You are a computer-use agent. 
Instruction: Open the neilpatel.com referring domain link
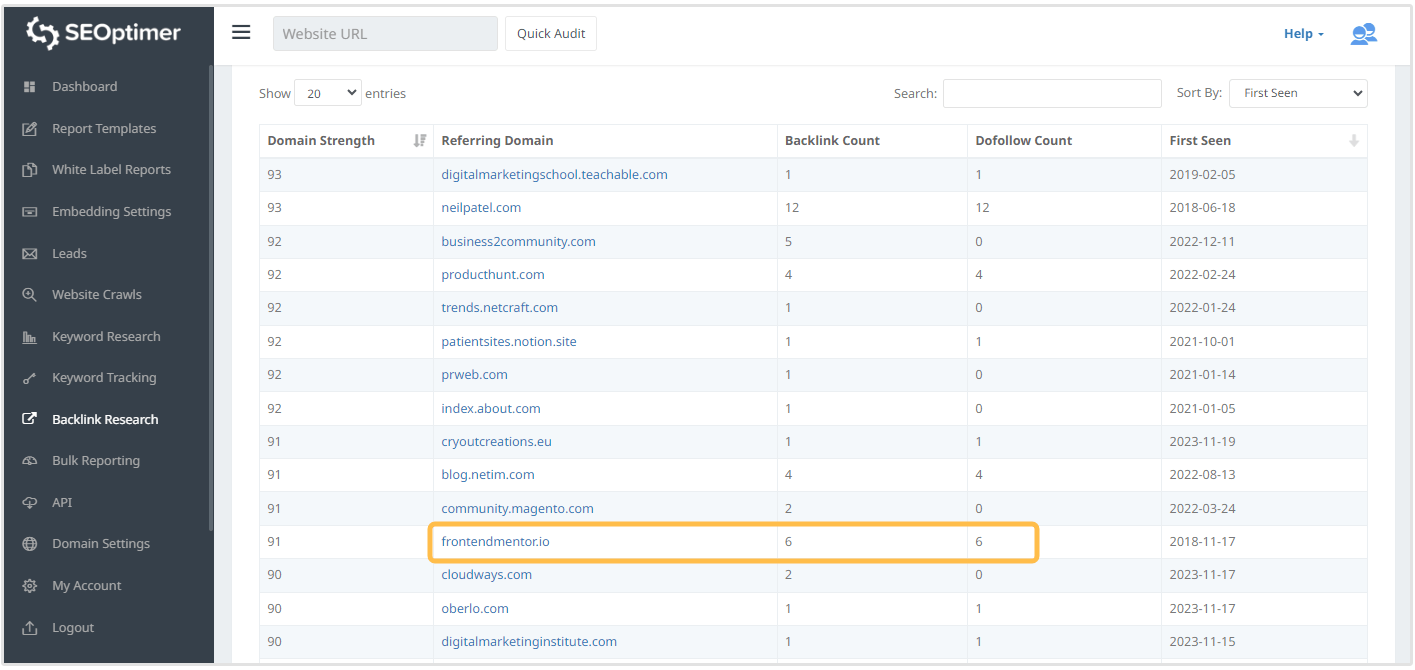pyautogui.click(x=481, y=208)
